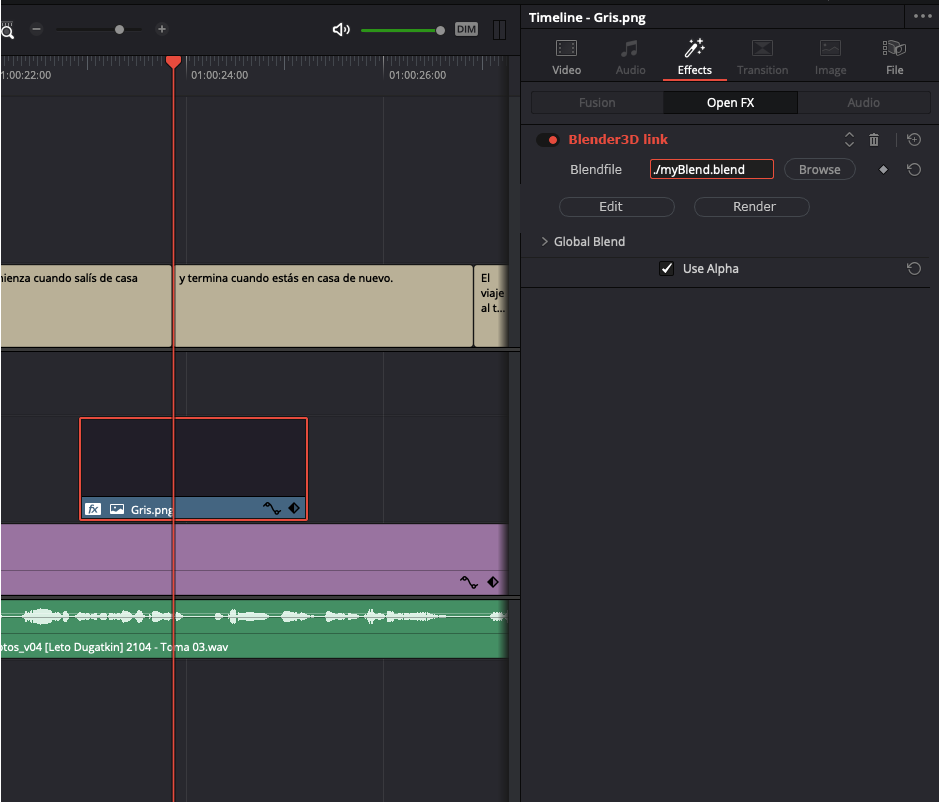
Task: Add keyframe for Blendfile parameter
Action: click(883, 170)
